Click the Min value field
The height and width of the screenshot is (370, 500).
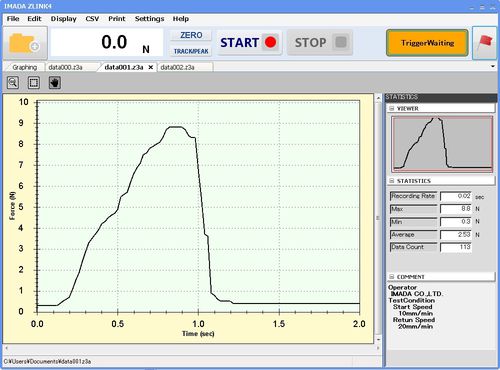click(x=456, y=222)
